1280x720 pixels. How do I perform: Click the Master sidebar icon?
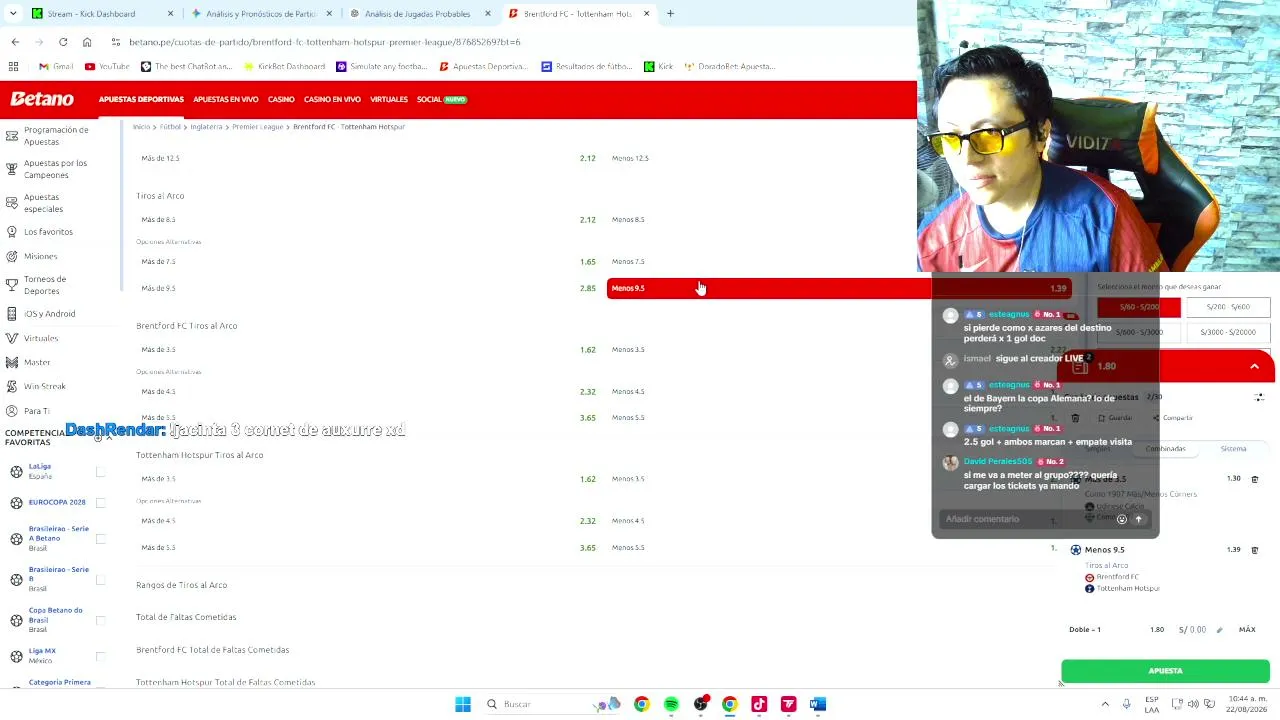click(12, 362)
